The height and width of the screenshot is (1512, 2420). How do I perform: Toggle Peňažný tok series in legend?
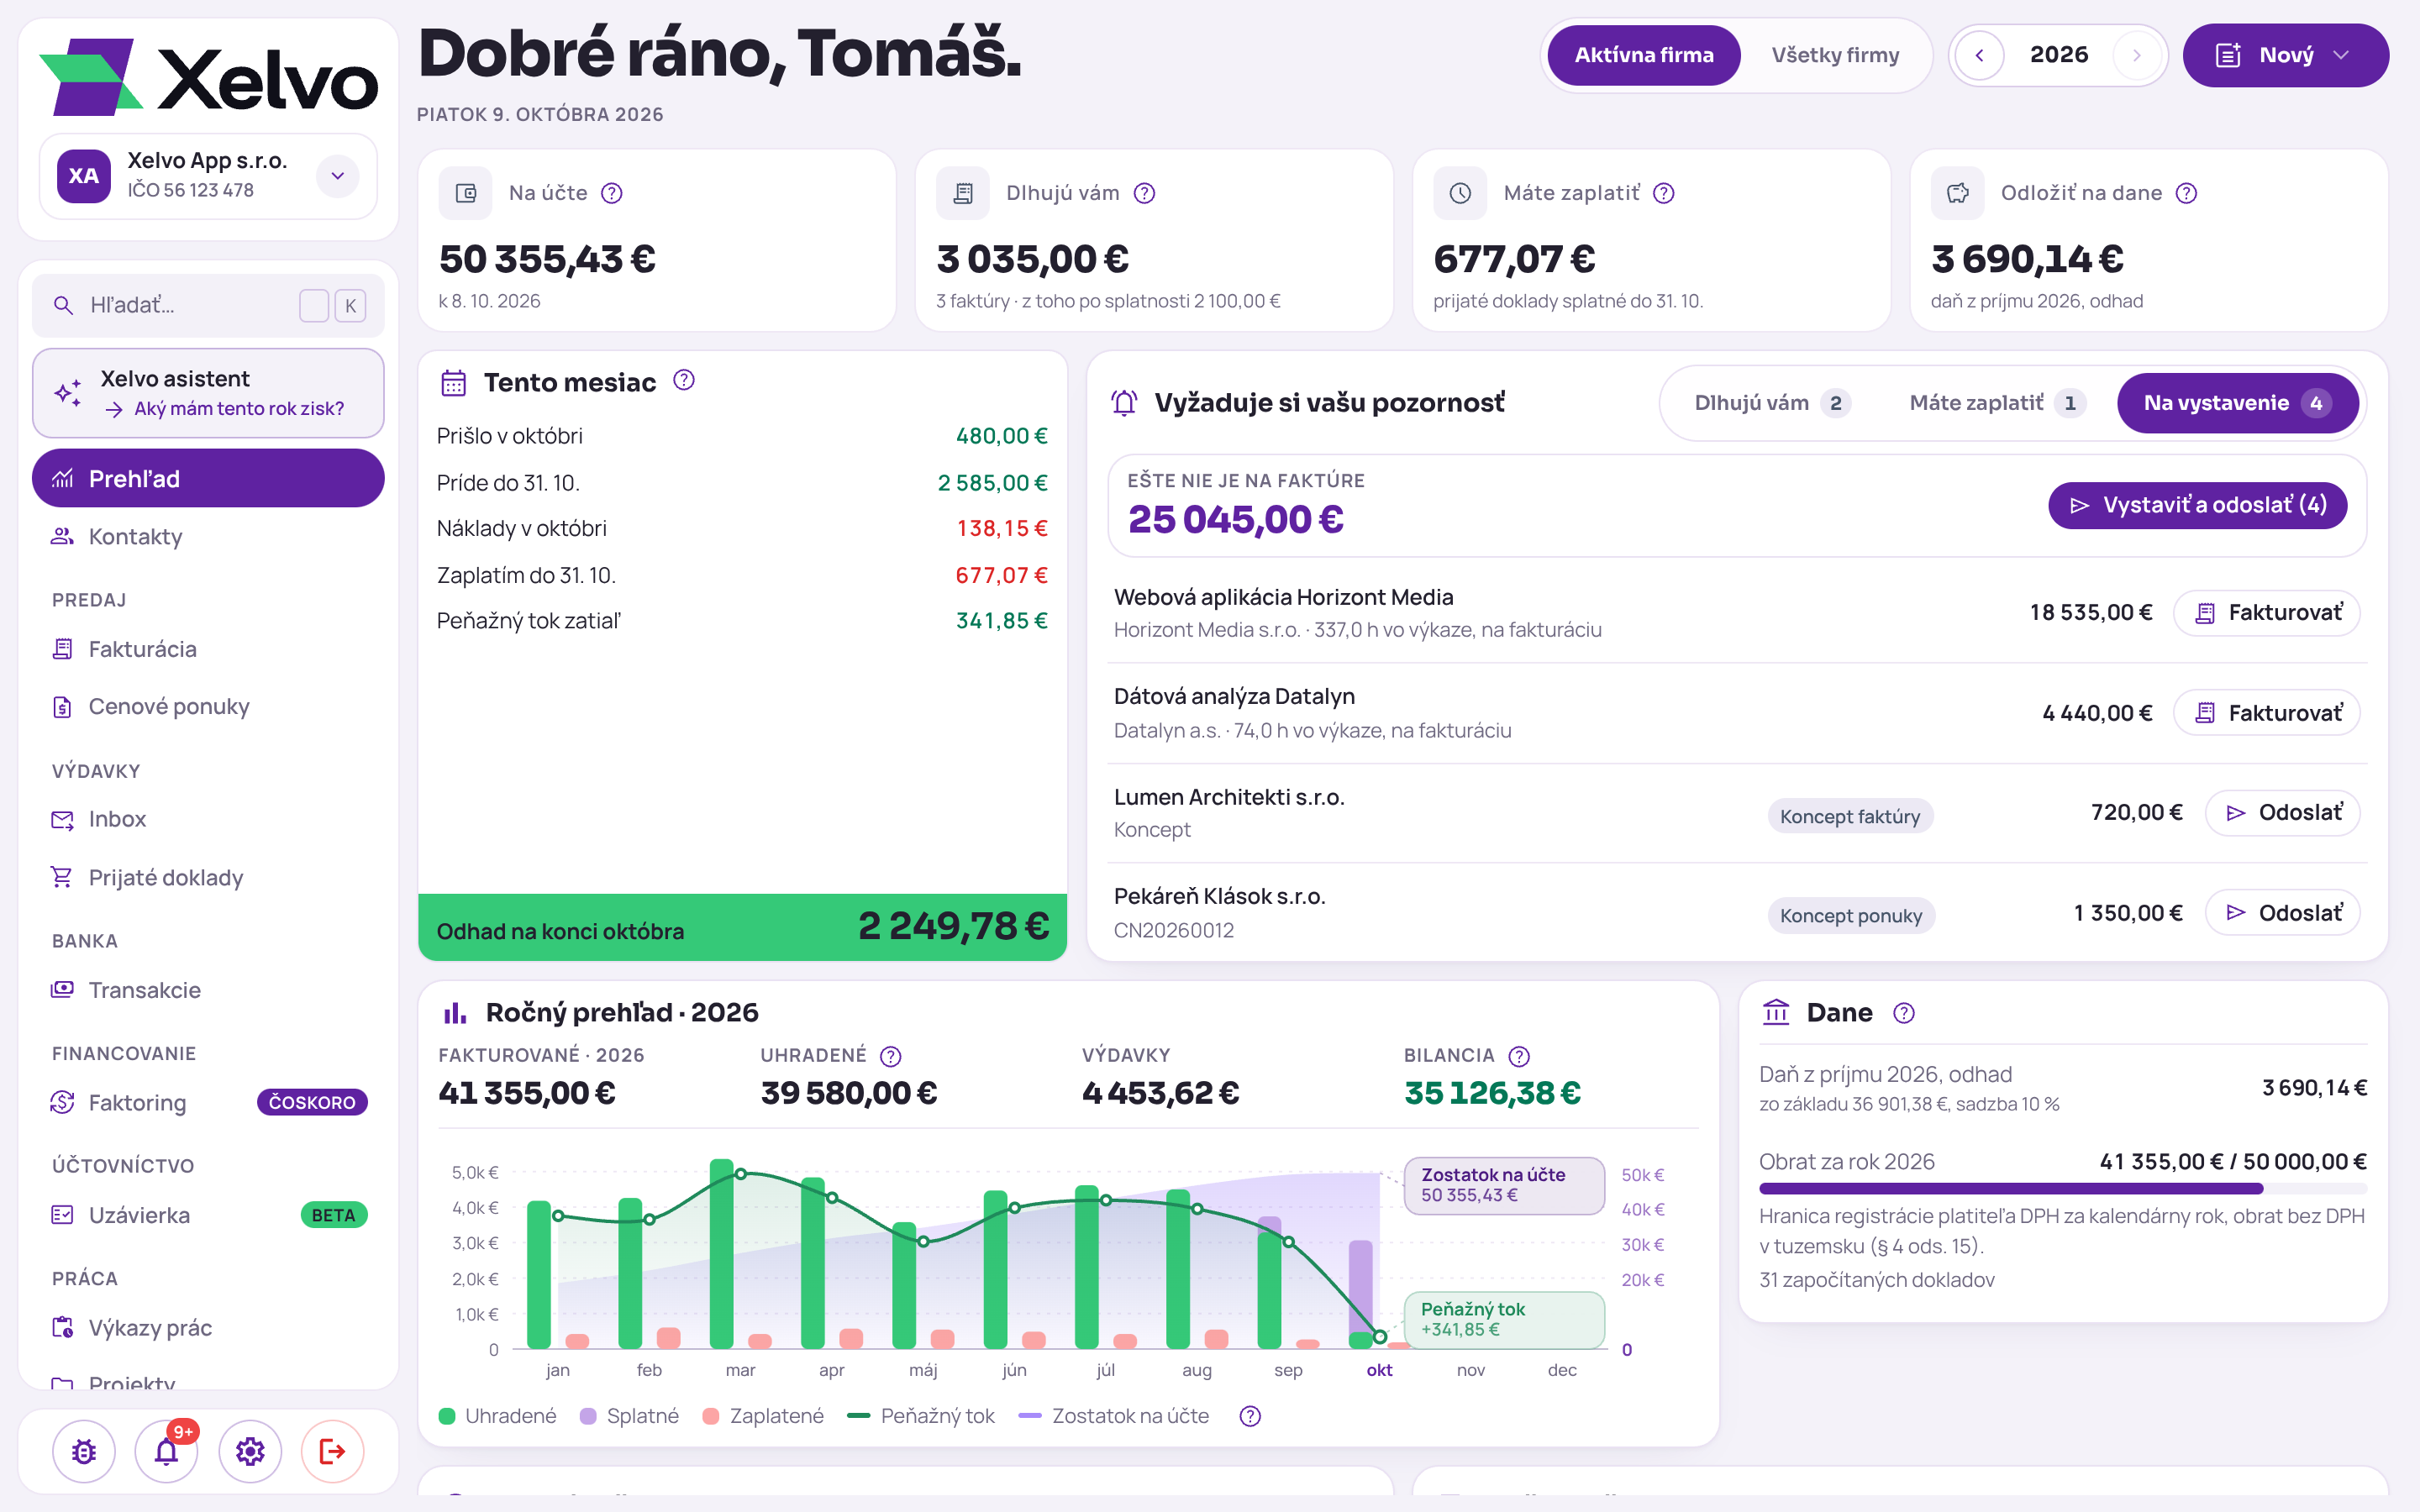pyautogui.click(x=921, y=1416)
